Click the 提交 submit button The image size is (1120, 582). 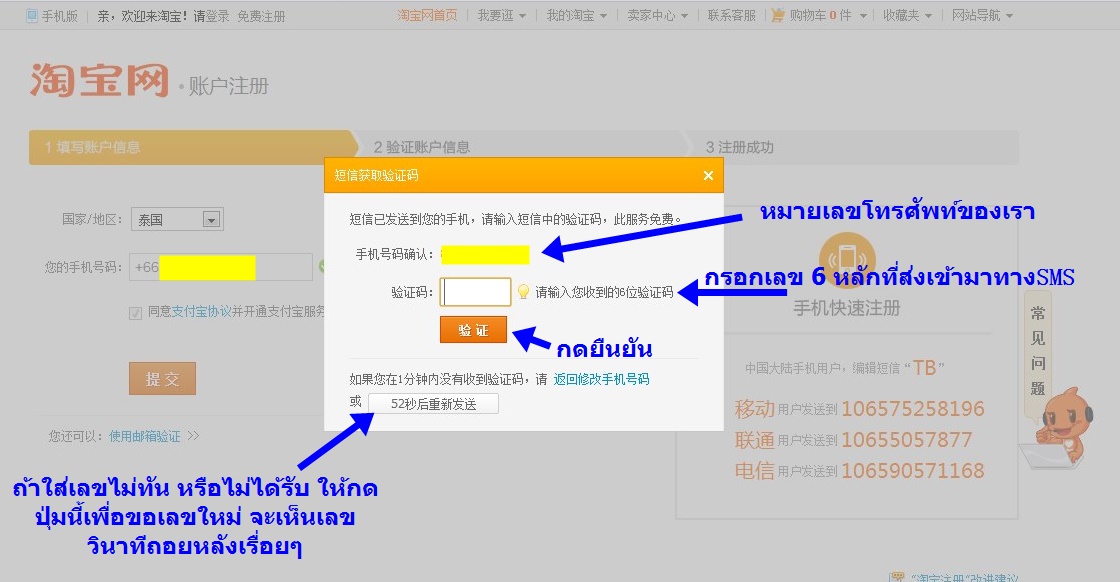(x=162, y=378)
